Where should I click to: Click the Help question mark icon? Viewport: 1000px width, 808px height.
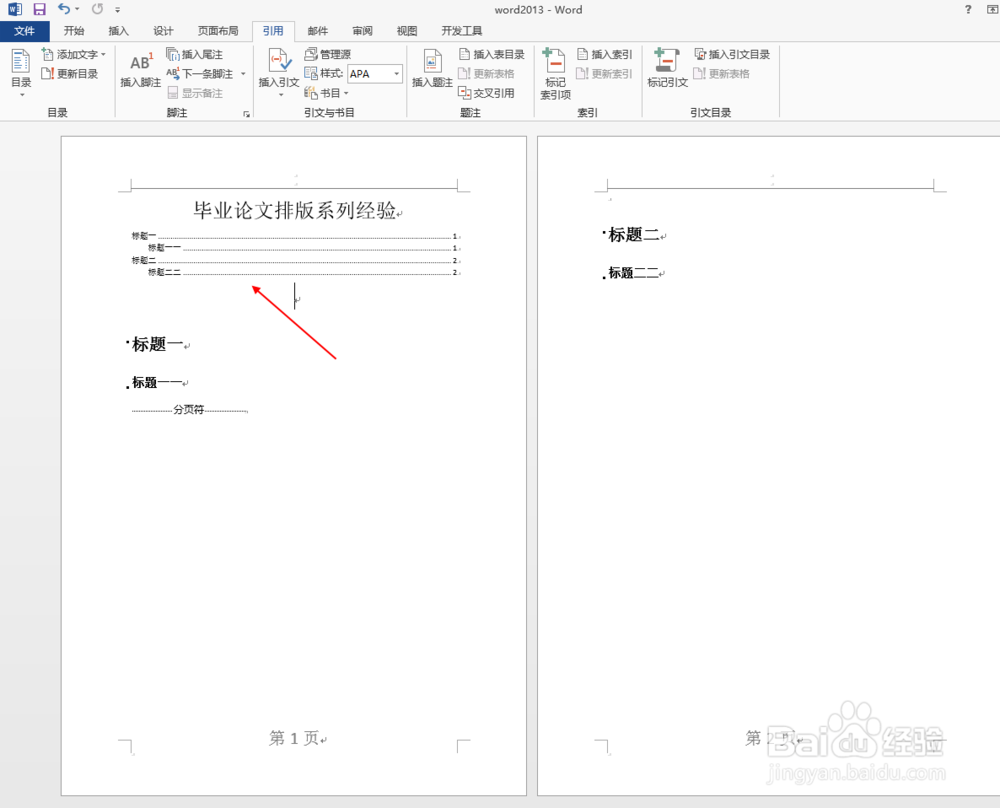pos(967,9)
